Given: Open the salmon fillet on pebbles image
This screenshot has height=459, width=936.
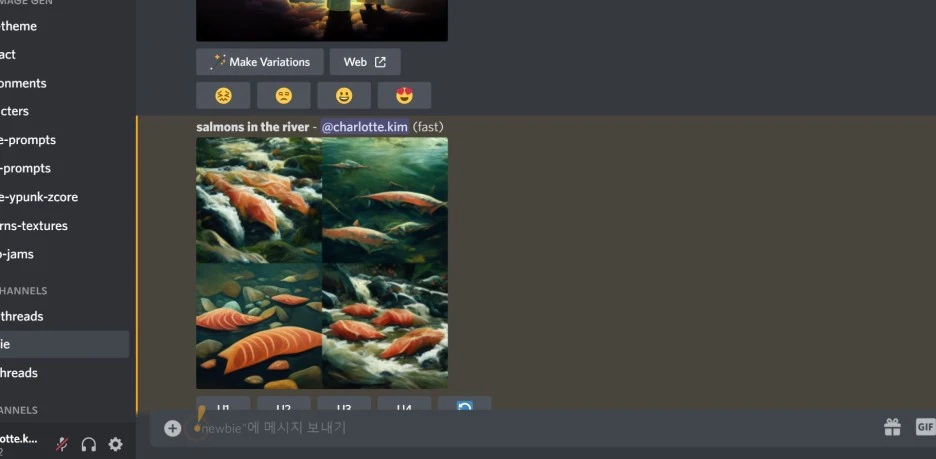Looking at the screenshot, I should click(258, 326).
